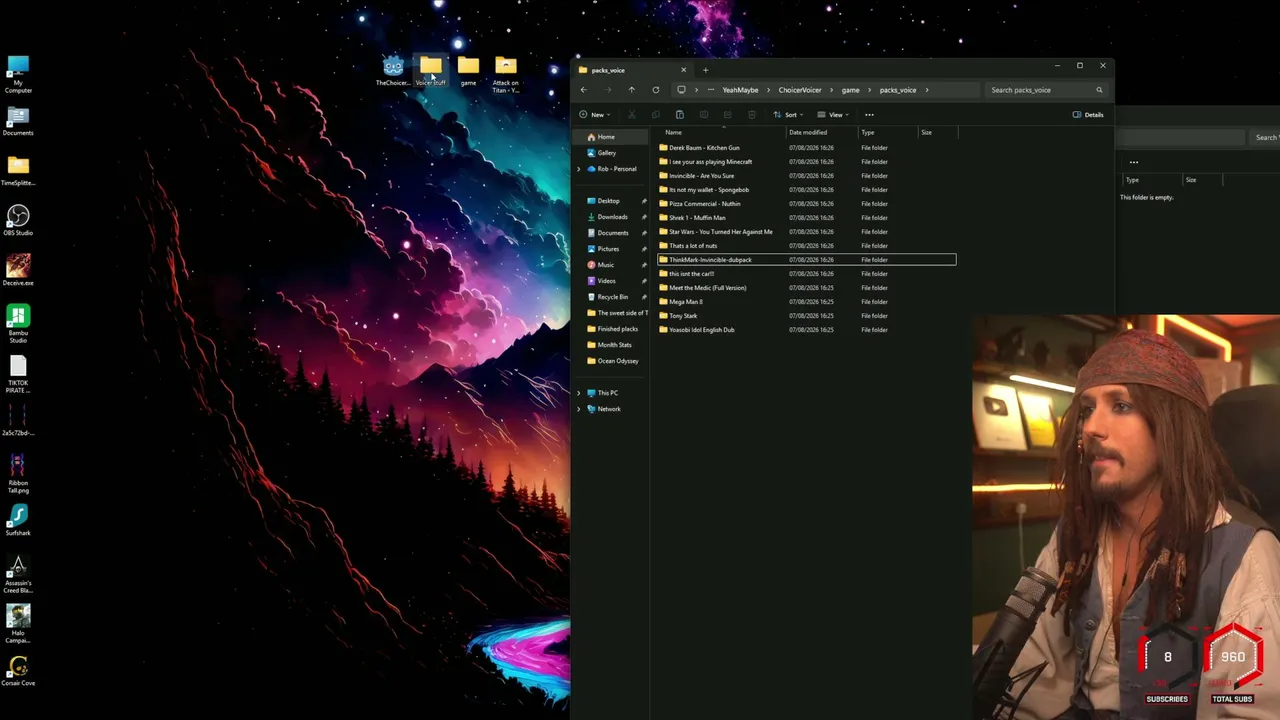Select the Voicer stuff desktop folder
1280x720 pixels.
coord(431,70)
